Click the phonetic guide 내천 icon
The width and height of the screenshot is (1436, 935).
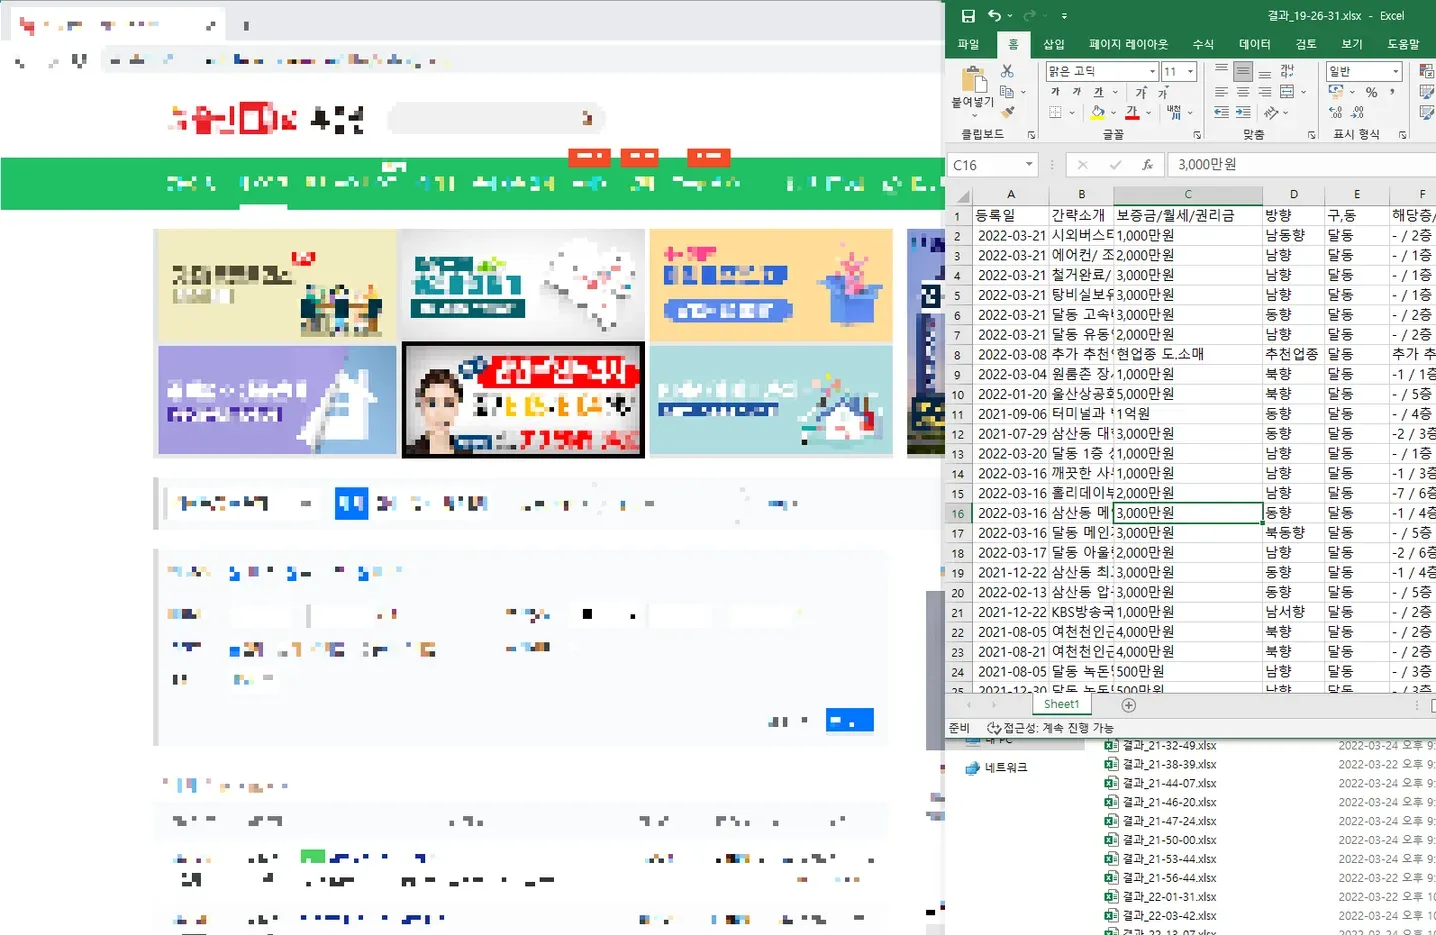(x=1174, y=113)
